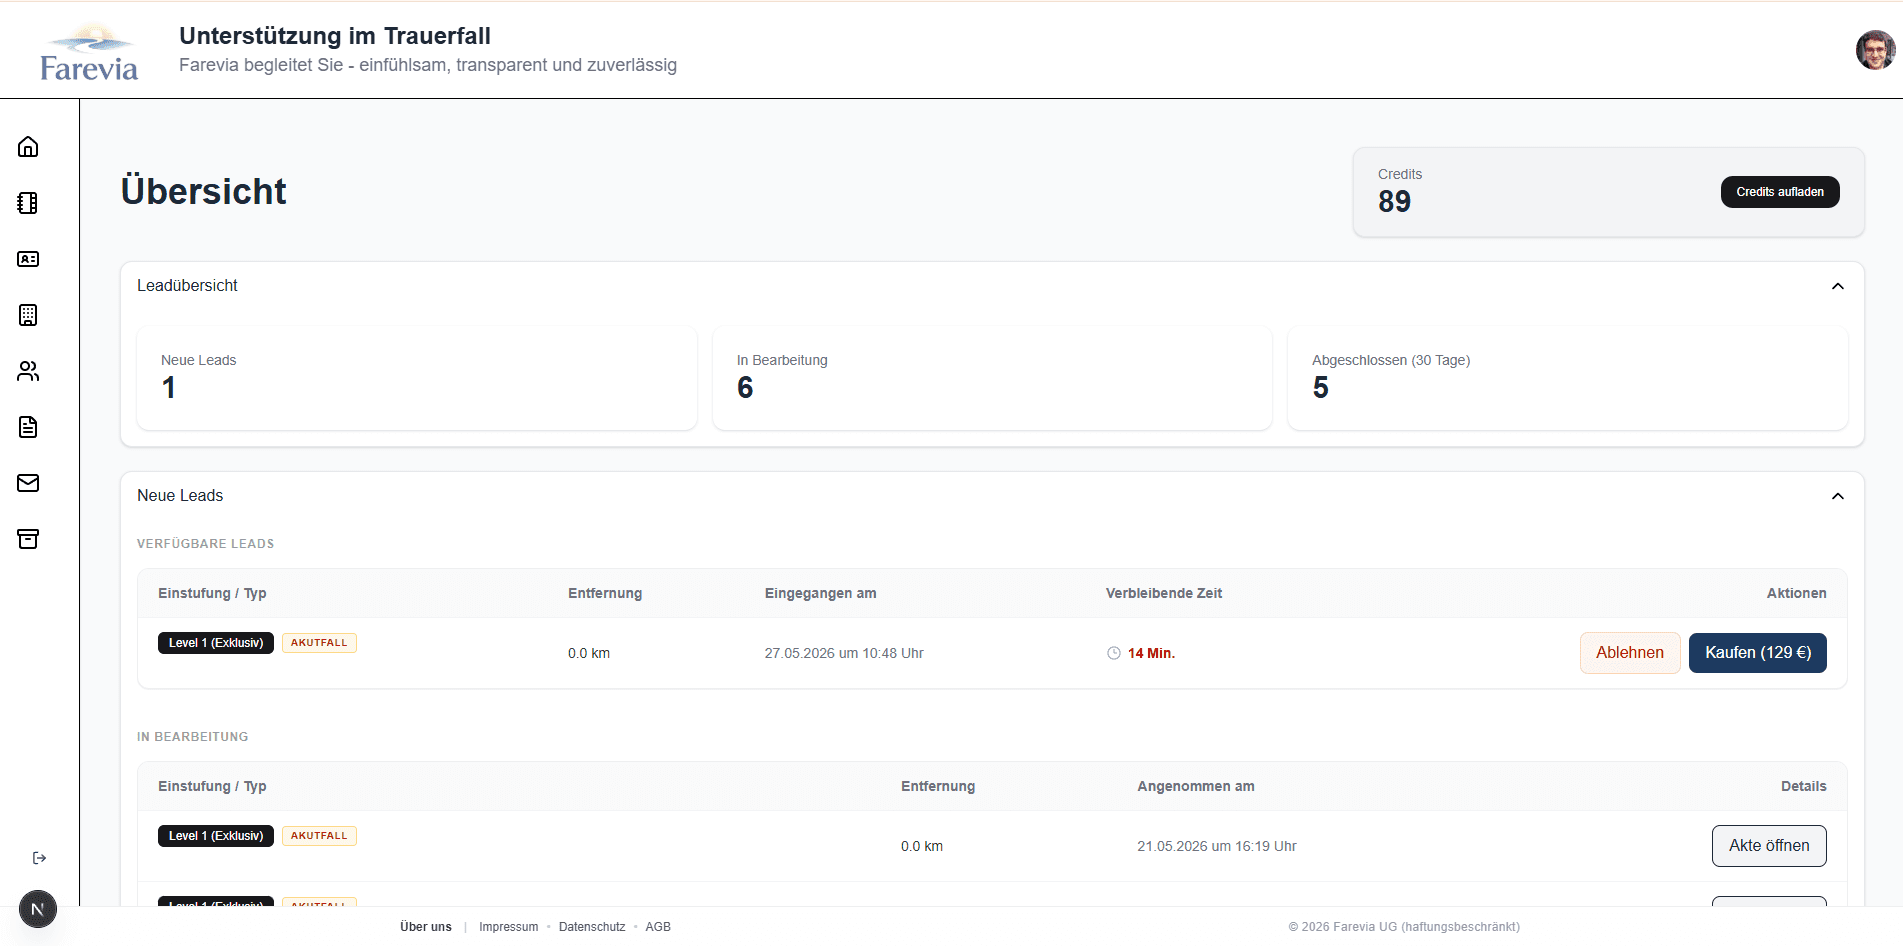Click the Verbleibende Zeit column header
1903x946 pixels.
click(x=1164, y=593)
